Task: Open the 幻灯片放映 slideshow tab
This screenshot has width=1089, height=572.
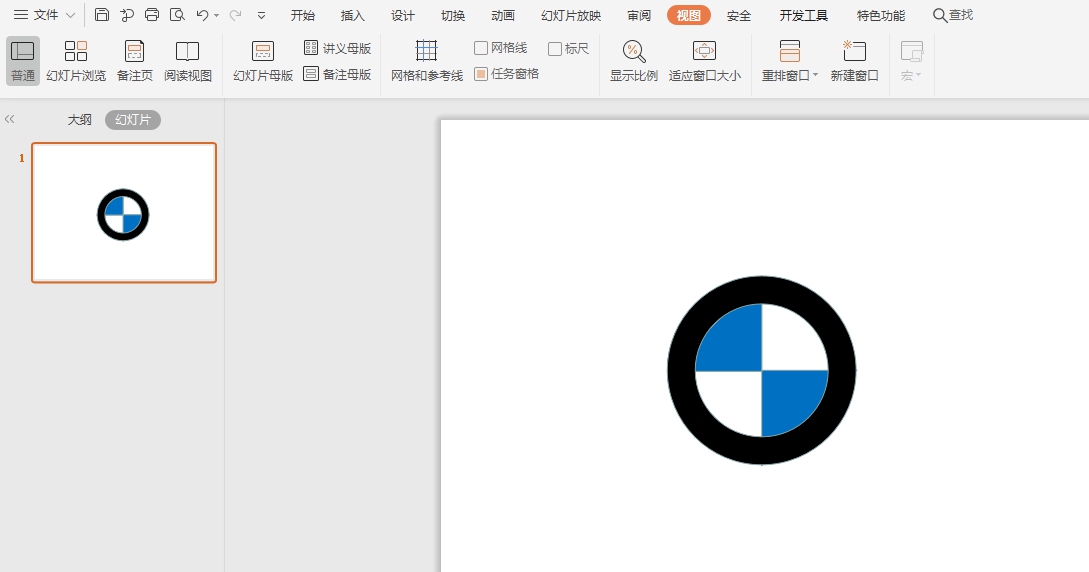Action: click(571, 15)
